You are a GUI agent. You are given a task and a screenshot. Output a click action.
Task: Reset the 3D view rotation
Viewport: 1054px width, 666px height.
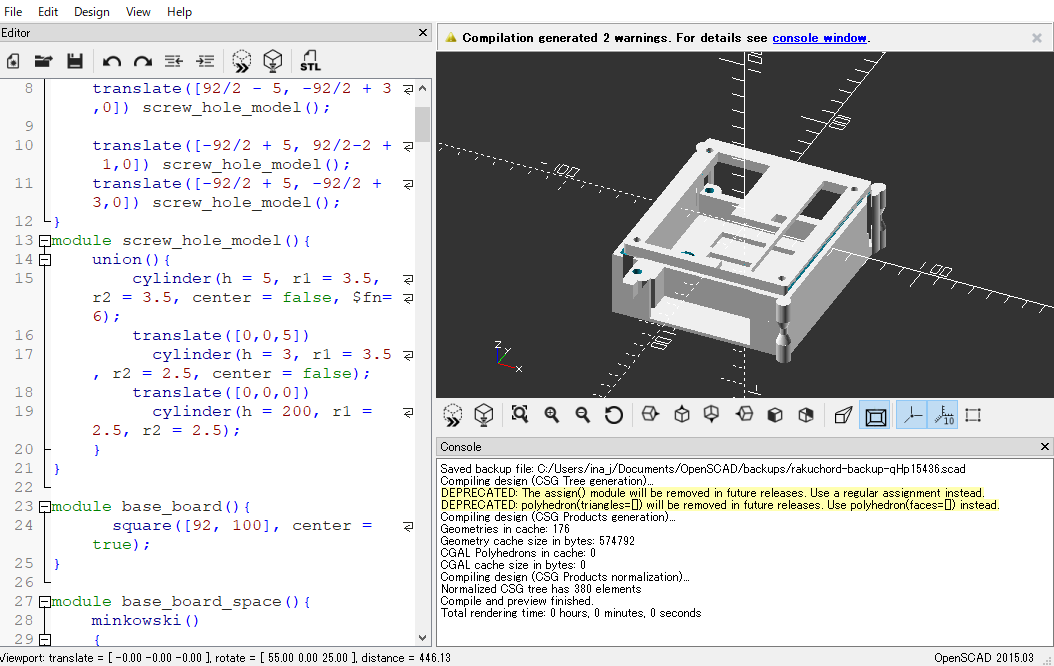click(614, 415)
